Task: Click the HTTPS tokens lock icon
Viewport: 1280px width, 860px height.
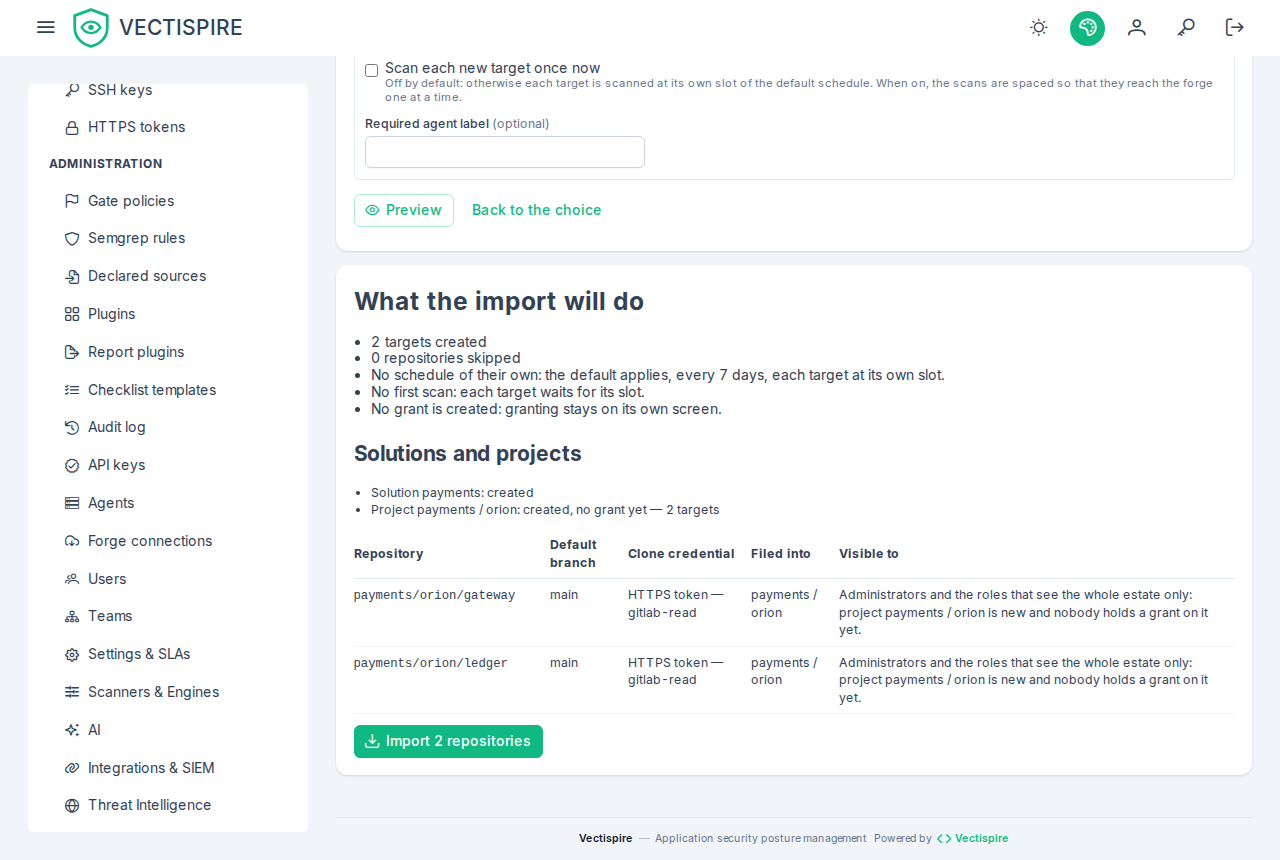Action: click(x=72, y=128)
